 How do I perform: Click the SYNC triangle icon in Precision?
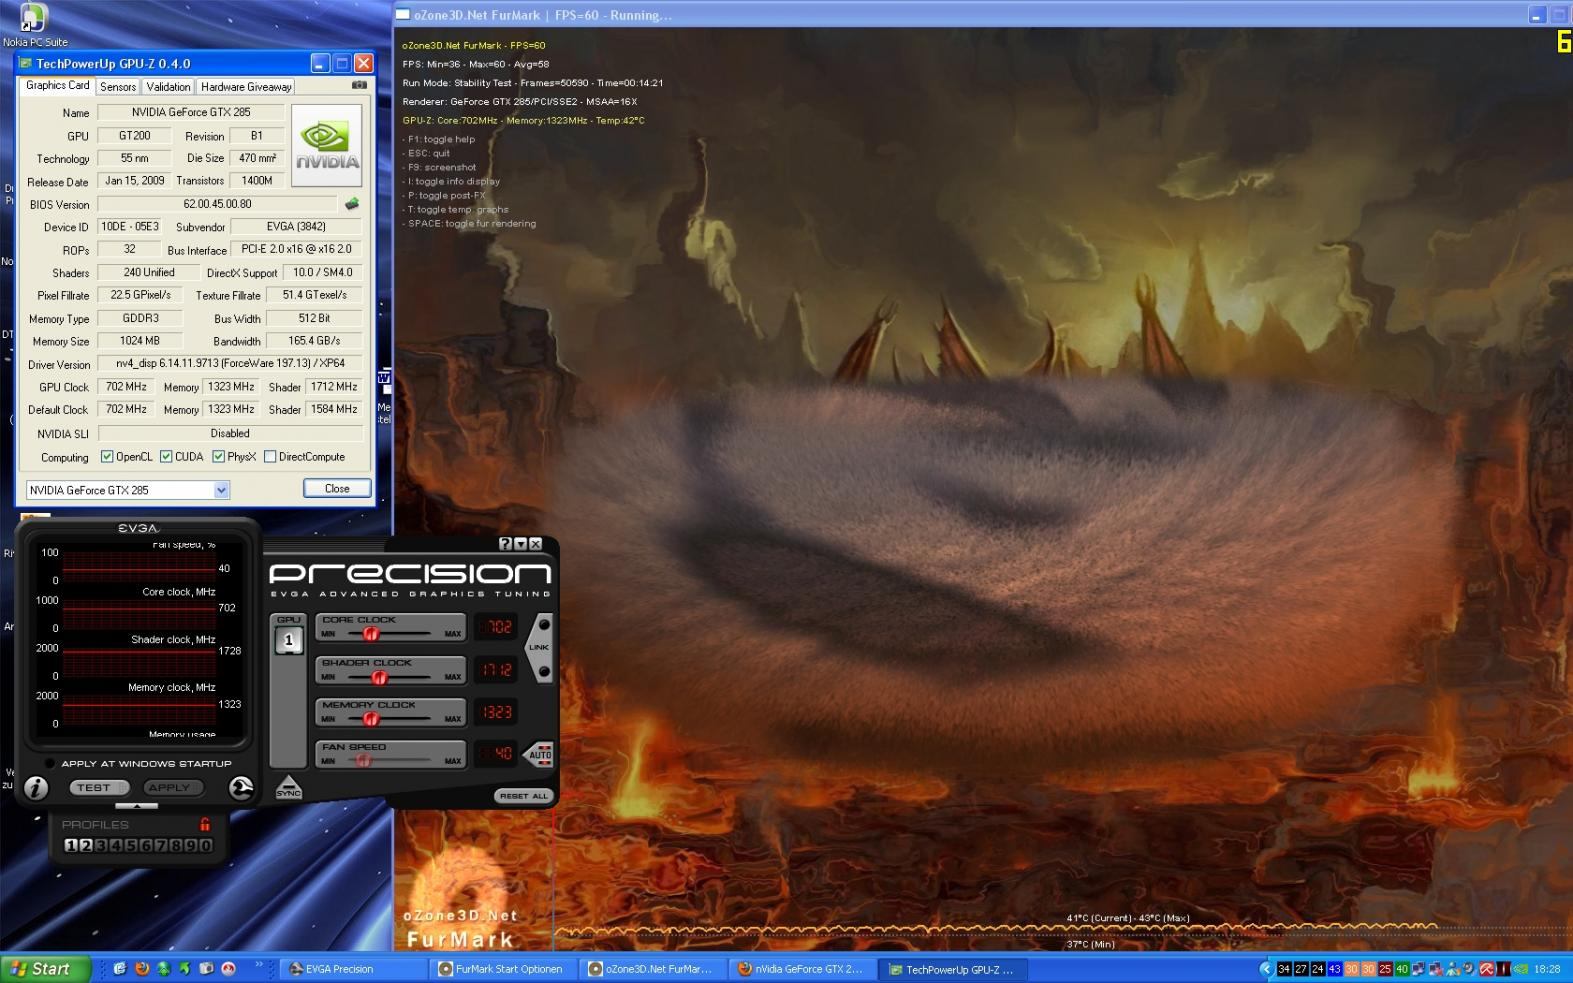click(288, 788)
